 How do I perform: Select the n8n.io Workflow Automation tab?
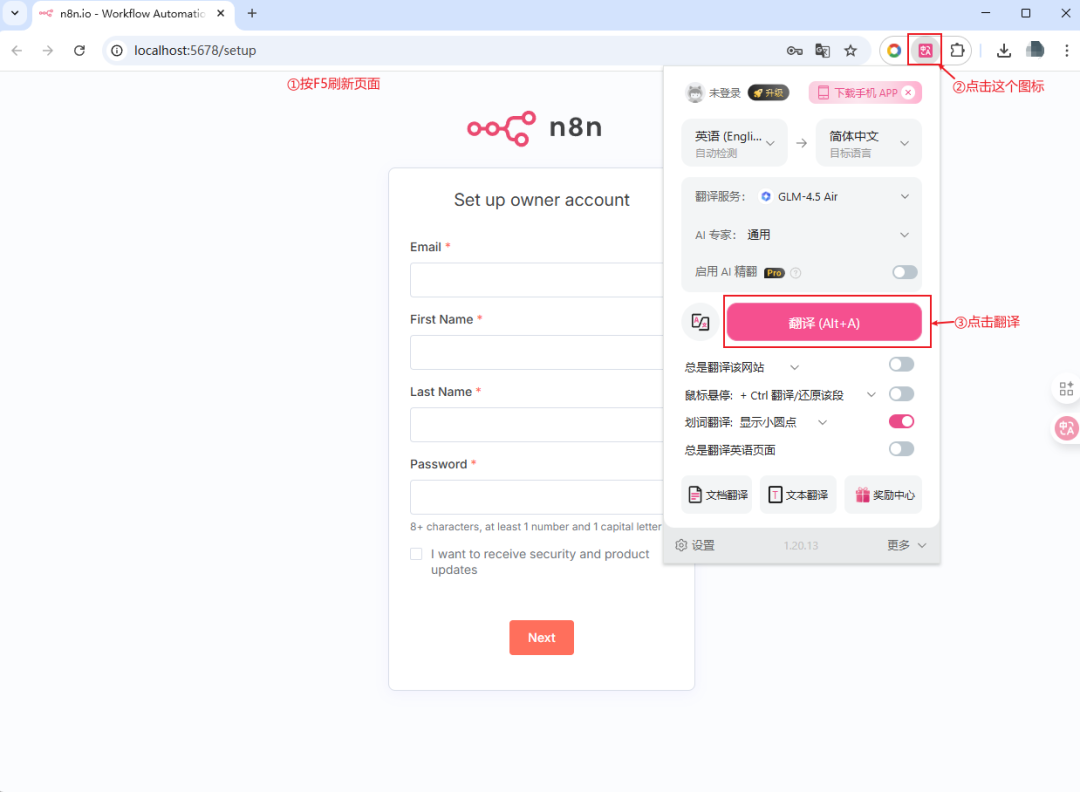tap(132, 13)
